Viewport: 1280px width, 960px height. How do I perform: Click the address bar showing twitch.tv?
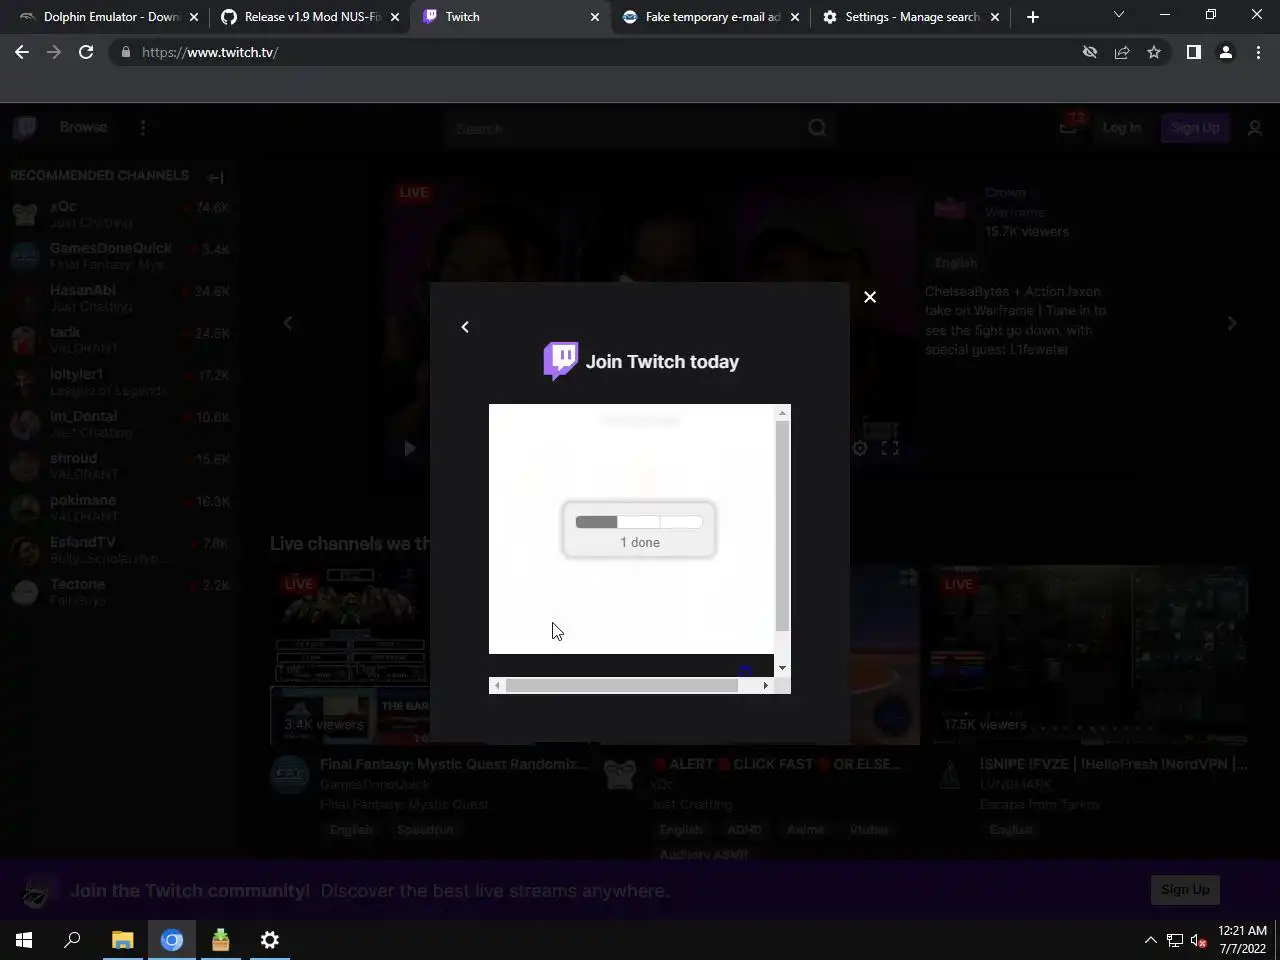[600, 52]
